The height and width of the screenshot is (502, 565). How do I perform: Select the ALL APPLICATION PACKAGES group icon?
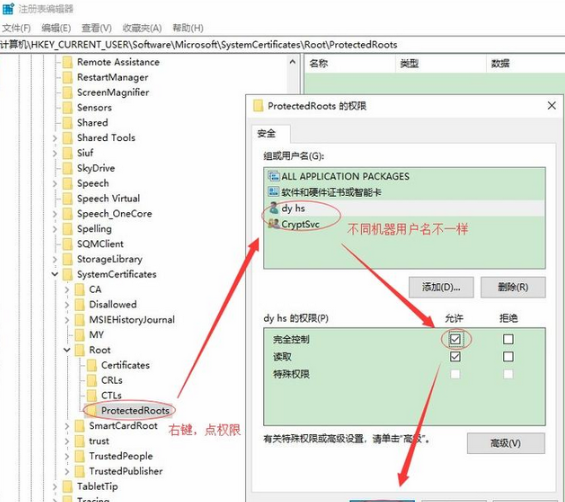(x=273, y=176)
